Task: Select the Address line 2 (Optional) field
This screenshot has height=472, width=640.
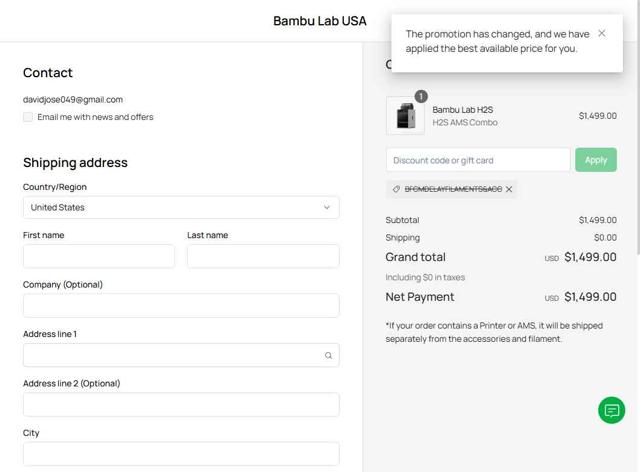Action: (181, 404)
